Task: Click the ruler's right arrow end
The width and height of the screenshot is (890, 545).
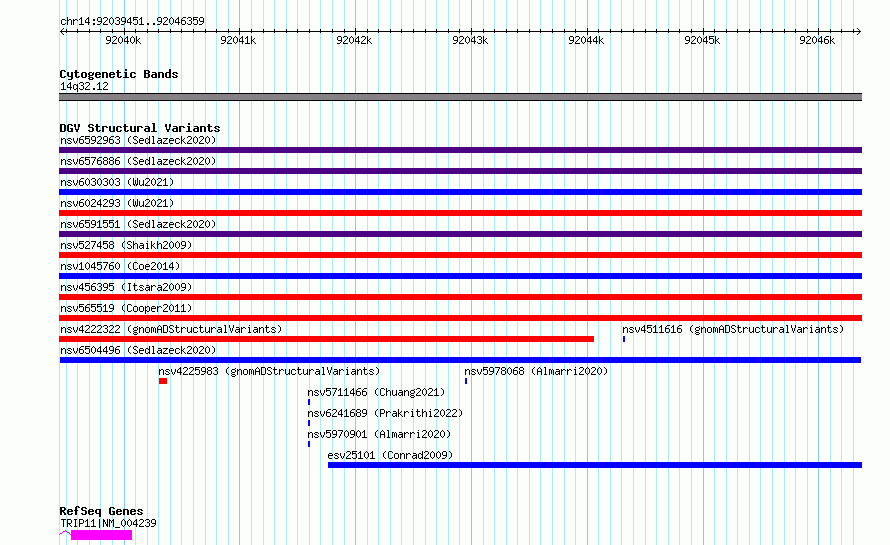Action: (859, 32)
